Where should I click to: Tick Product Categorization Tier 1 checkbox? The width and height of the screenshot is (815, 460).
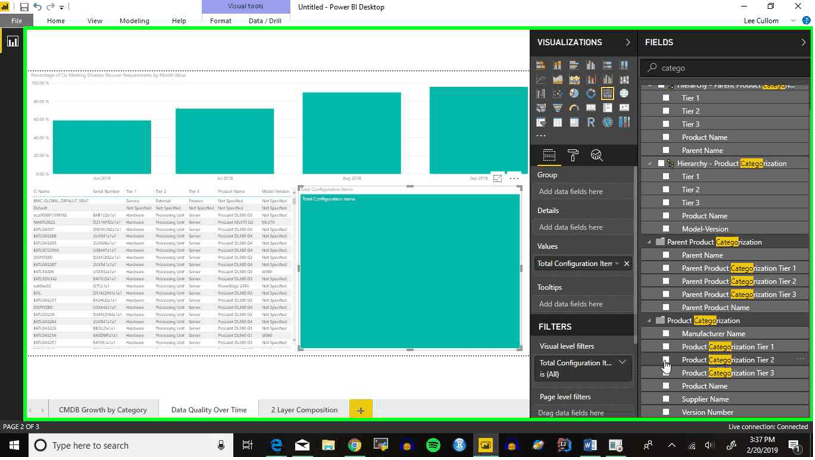click(666, 346)
